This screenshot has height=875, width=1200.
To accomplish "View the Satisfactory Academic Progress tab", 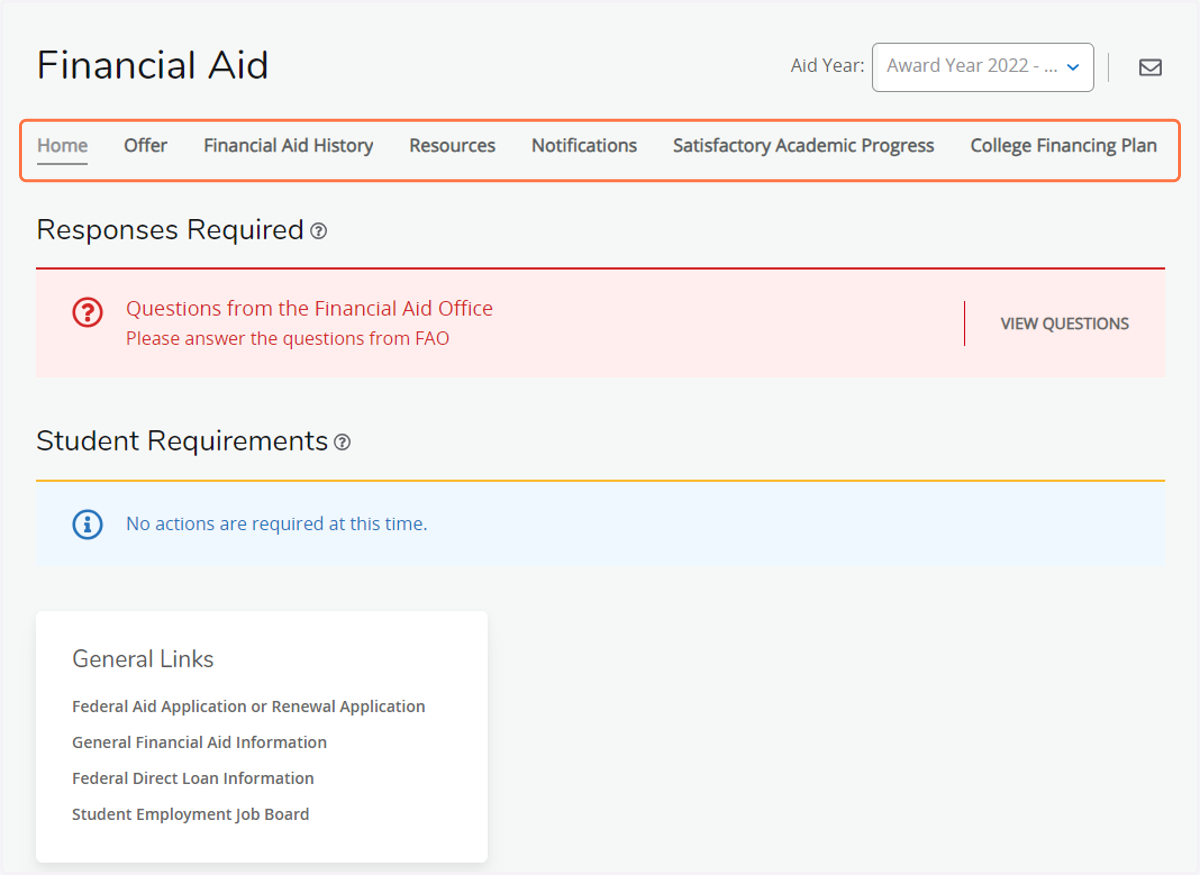I will tap(803, 146).
